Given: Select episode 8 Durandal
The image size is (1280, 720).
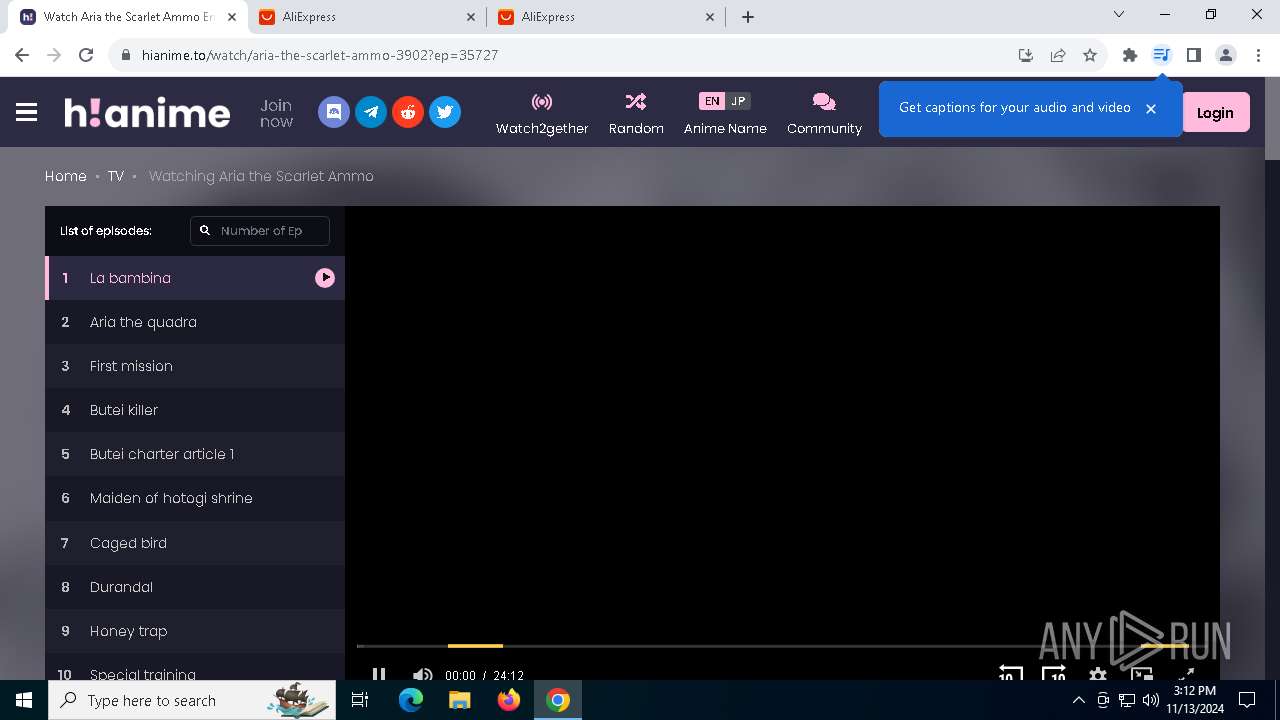Looking at the screenshot, I should click(195, 587).
